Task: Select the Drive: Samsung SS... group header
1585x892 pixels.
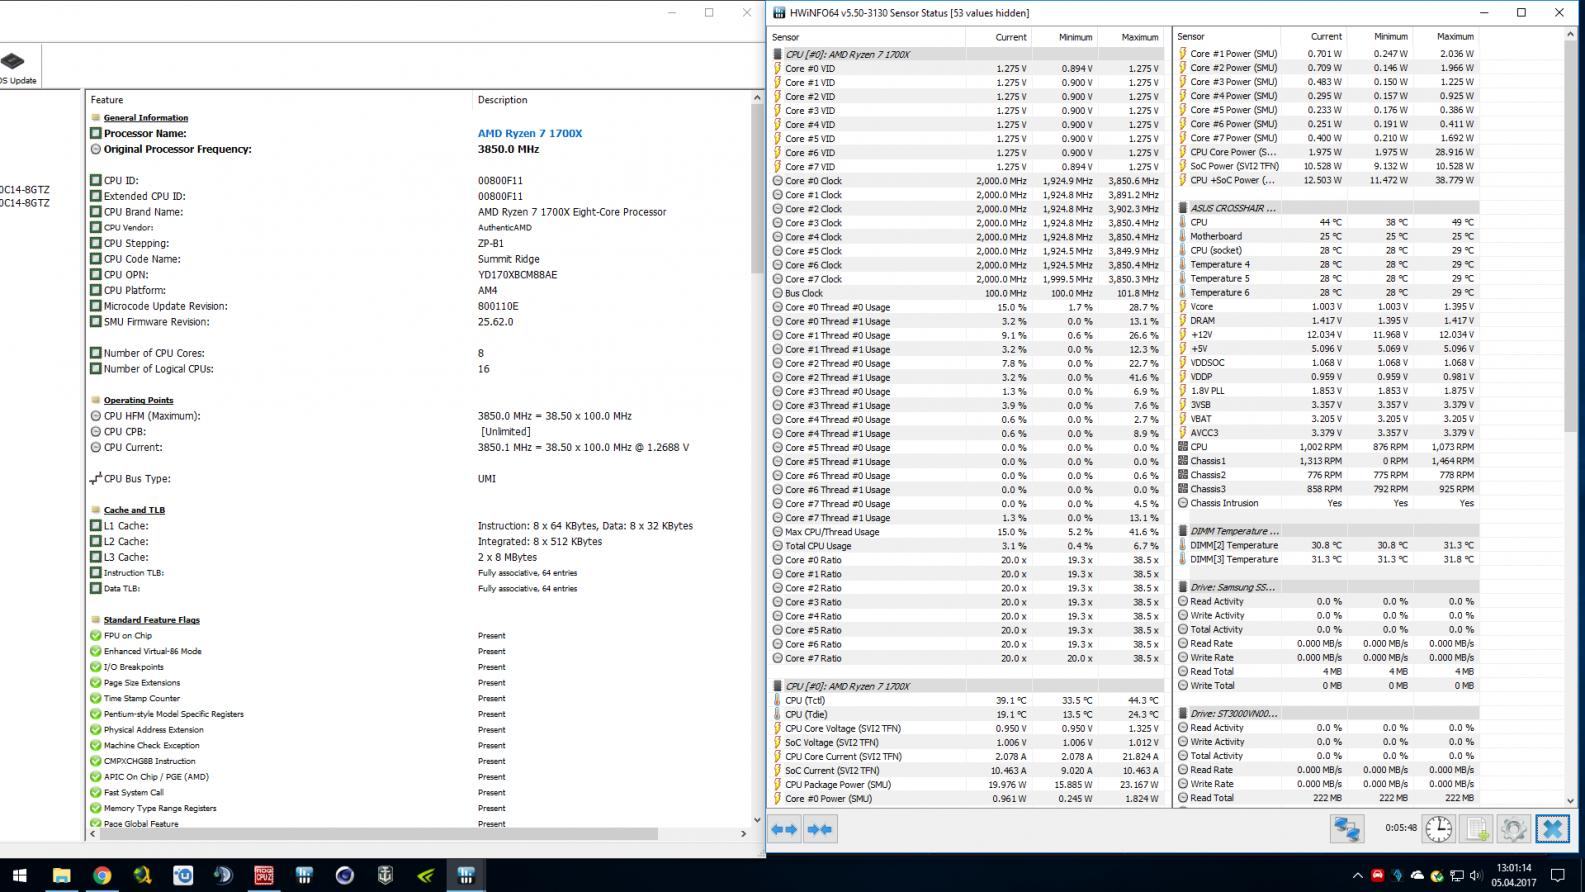Action: 1325,587
